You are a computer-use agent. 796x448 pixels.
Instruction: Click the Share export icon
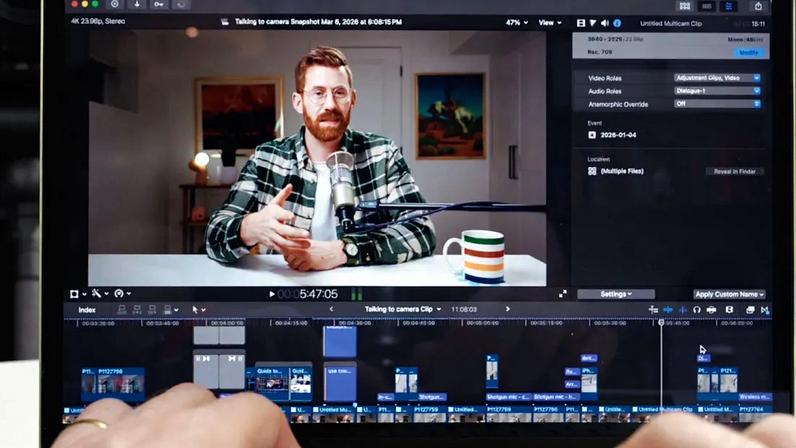point(758,6)
